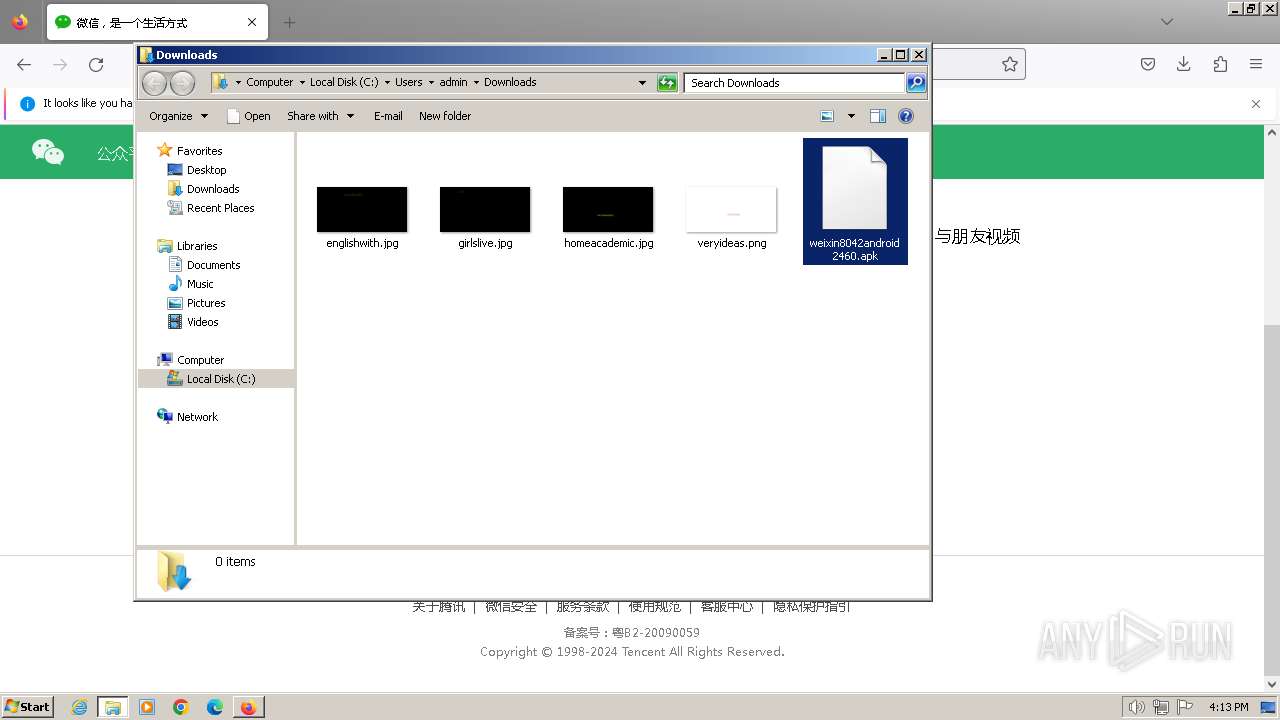Open the 使用规范 footer link
1280x720 pixels.
click(655, 607)
